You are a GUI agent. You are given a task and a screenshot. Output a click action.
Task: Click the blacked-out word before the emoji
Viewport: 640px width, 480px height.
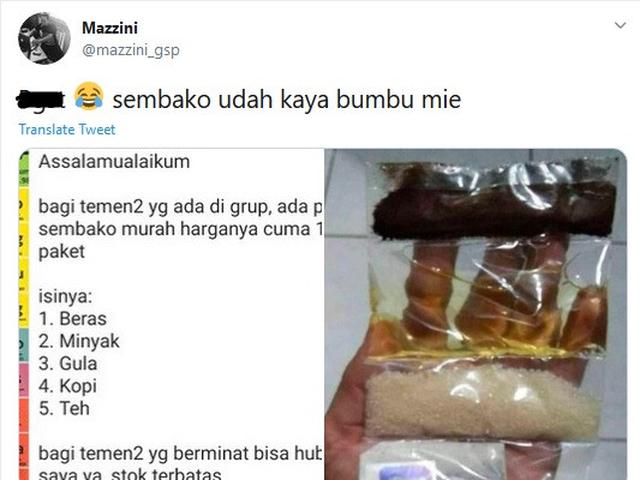40,99
